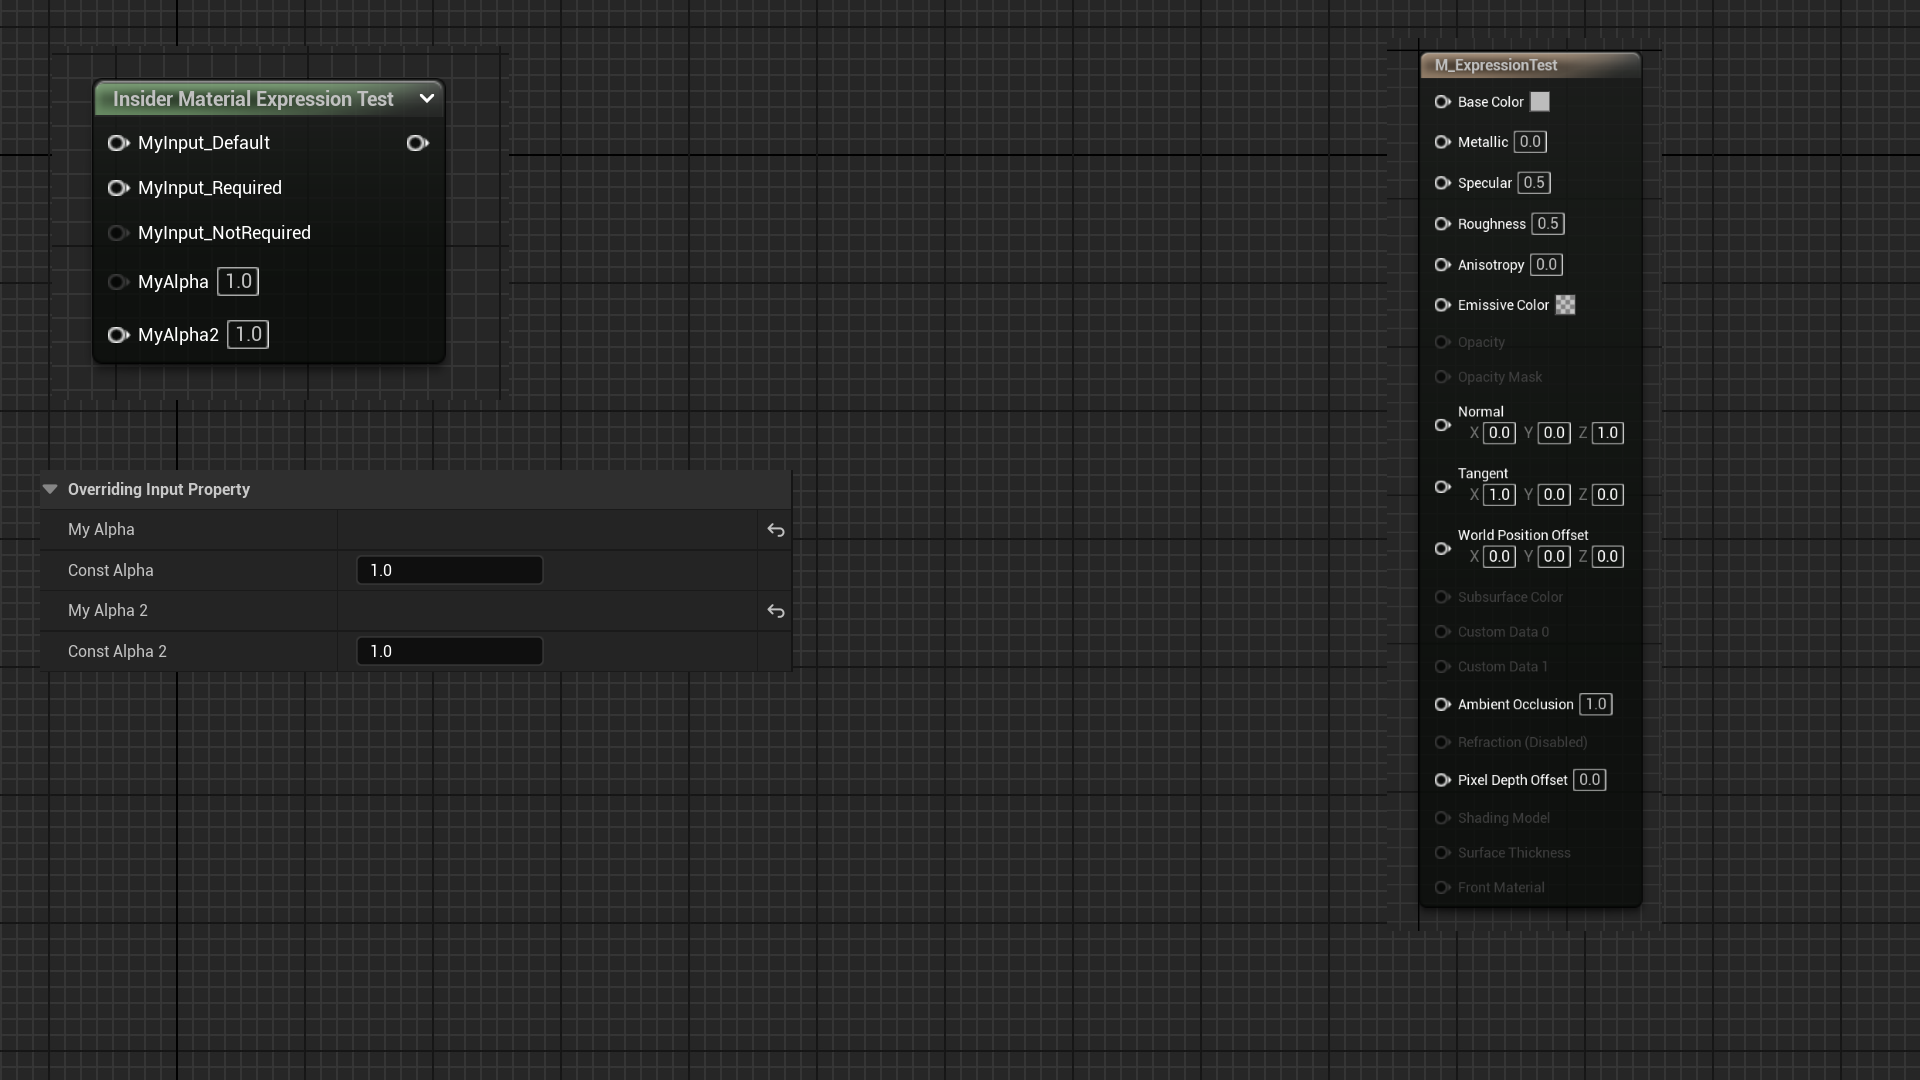Click the Emissive Color input pin
This screenshot has width=1920, height=1080.
[x=1442, y=305]
